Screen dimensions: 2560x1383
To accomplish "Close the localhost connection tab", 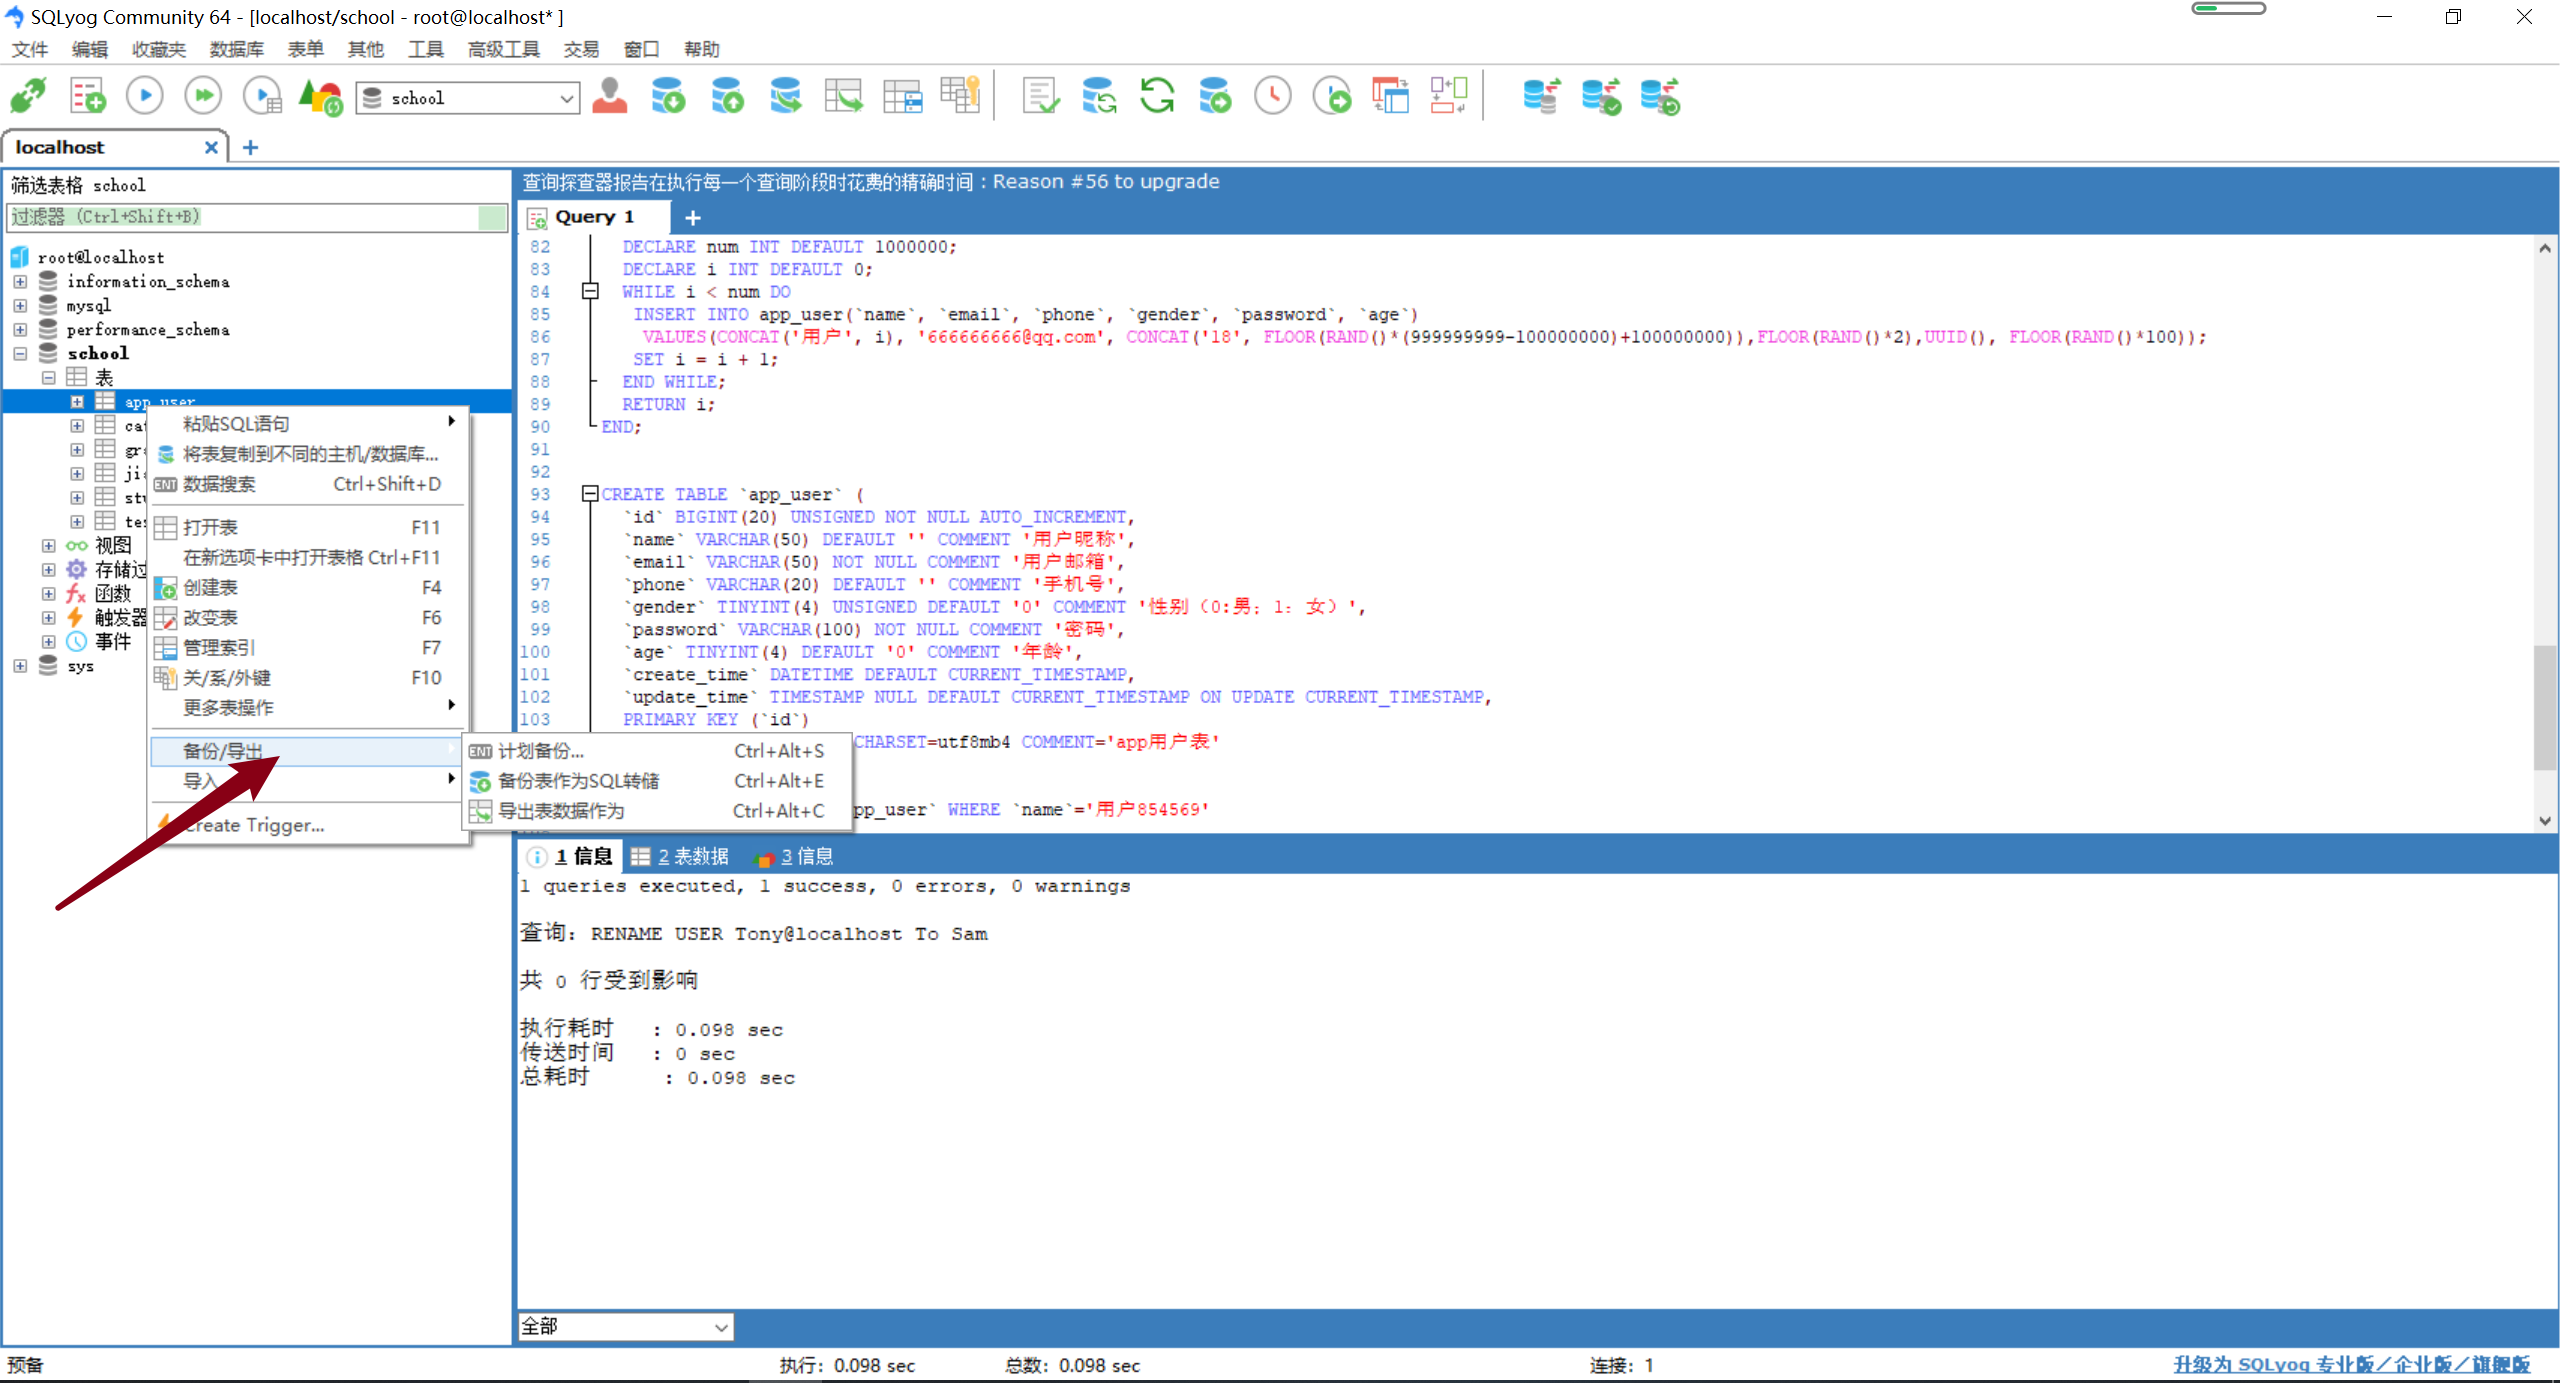I will pos(211,147).
